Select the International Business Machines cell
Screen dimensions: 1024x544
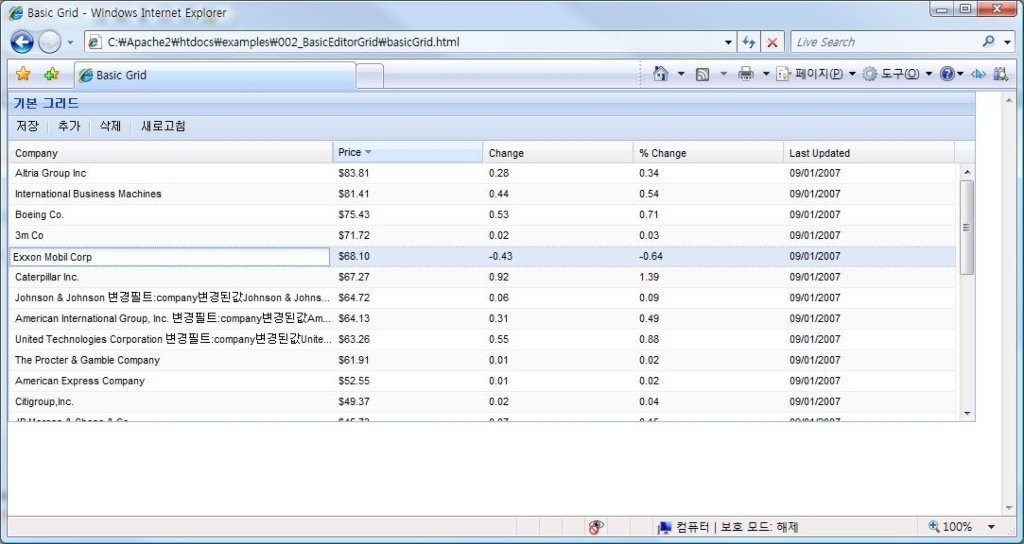(170, 194)
